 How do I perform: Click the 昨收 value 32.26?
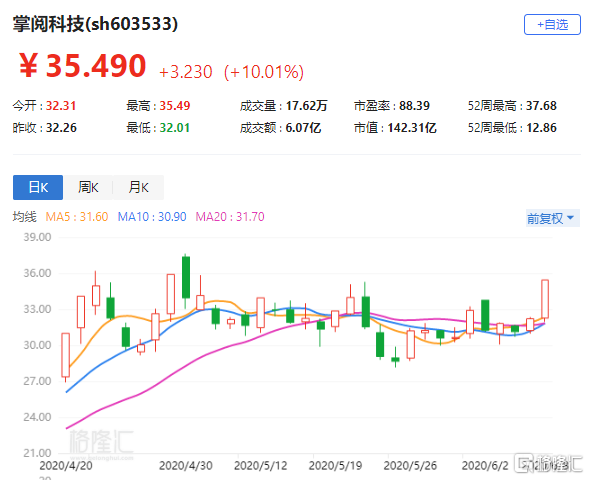(61, 128)
